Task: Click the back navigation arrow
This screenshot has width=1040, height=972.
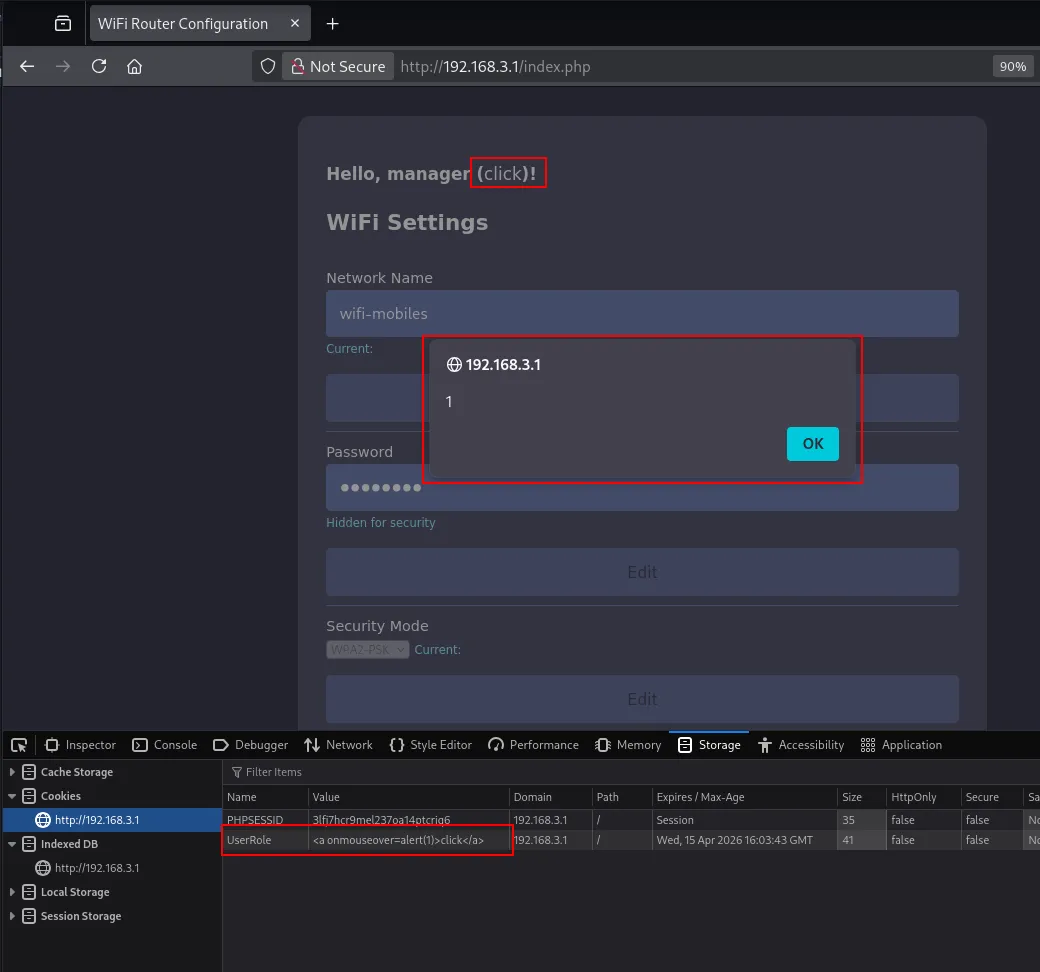Action: tap(27, 66)
